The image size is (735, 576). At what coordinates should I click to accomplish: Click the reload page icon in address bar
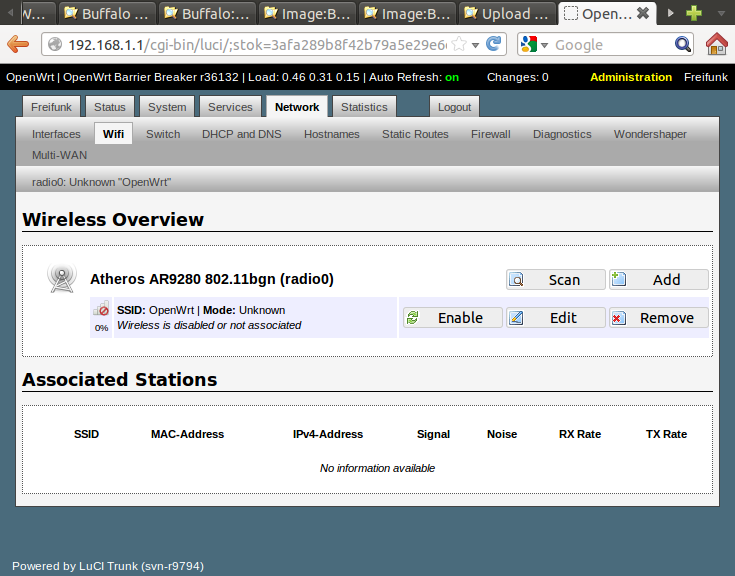[x=492, y=44]
